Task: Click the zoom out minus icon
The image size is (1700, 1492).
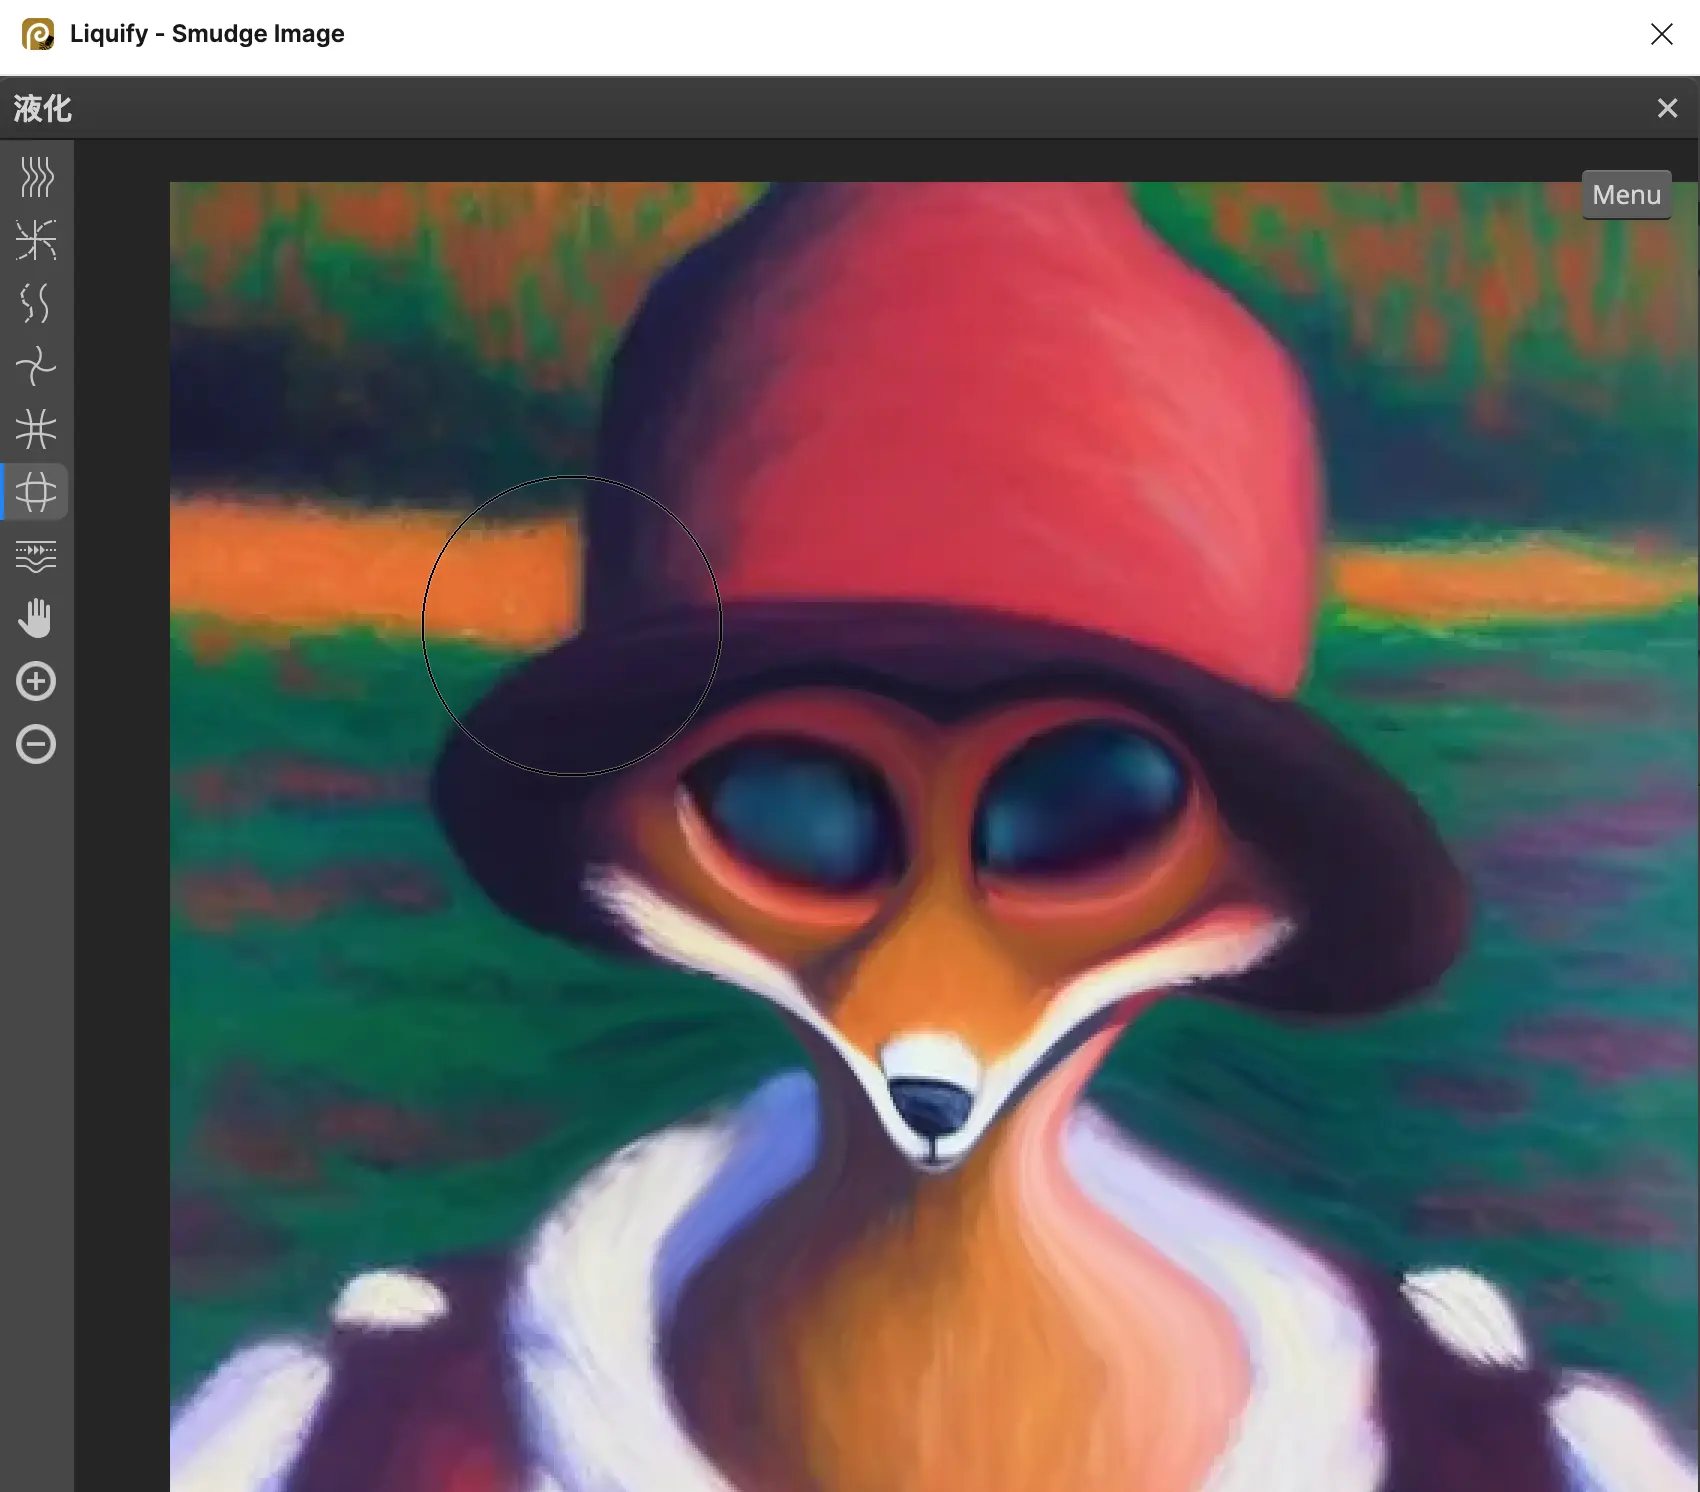Action: click(x=36, y=745)
